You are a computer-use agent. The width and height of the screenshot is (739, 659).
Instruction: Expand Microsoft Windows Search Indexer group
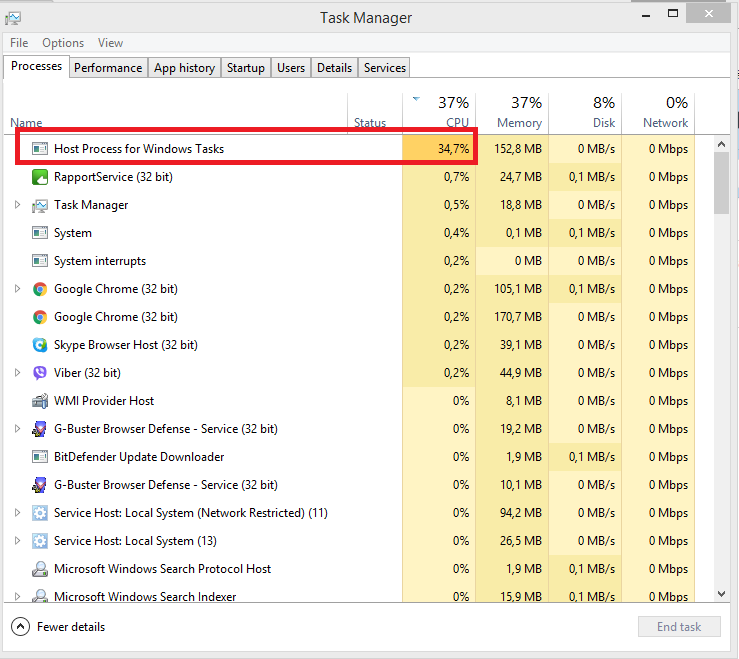click(17, 596)
